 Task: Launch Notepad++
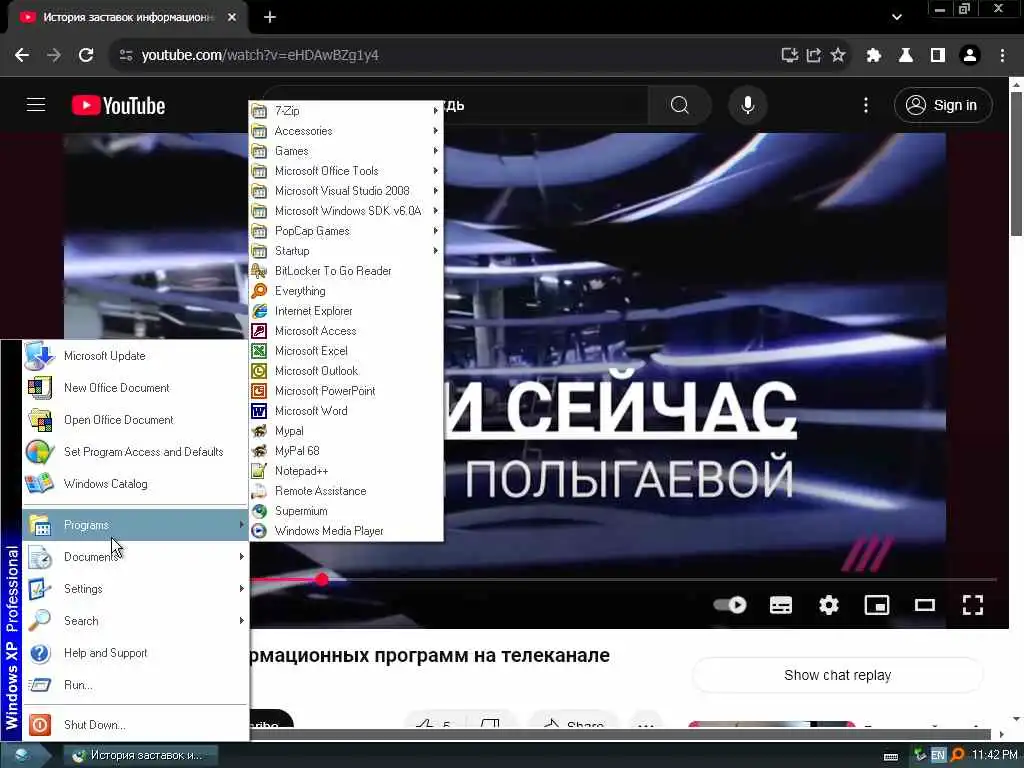click(346, 471)
